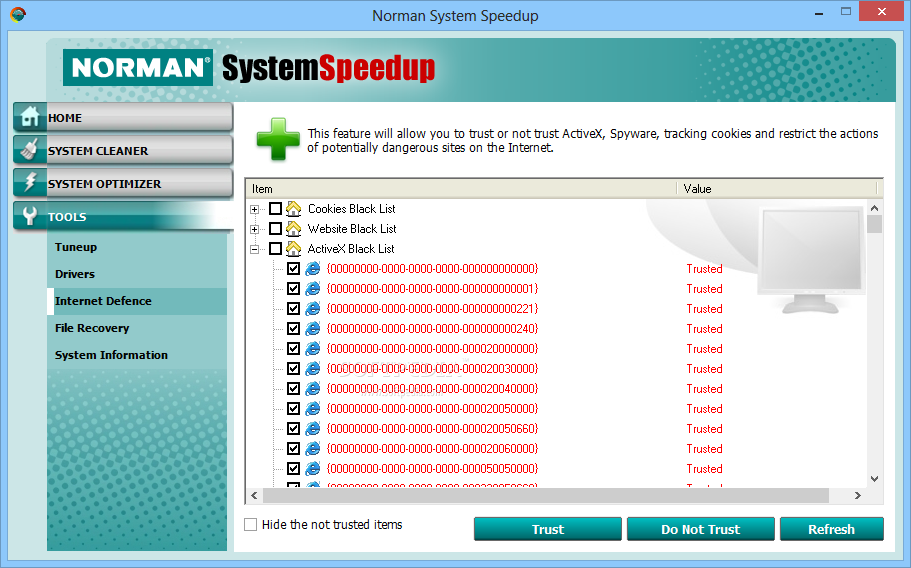Click IE icon for entry ending 000000000001
Image resolution: width=911 pixels, height=568 pixels.
pyautogui.click(x=313, y=289)
